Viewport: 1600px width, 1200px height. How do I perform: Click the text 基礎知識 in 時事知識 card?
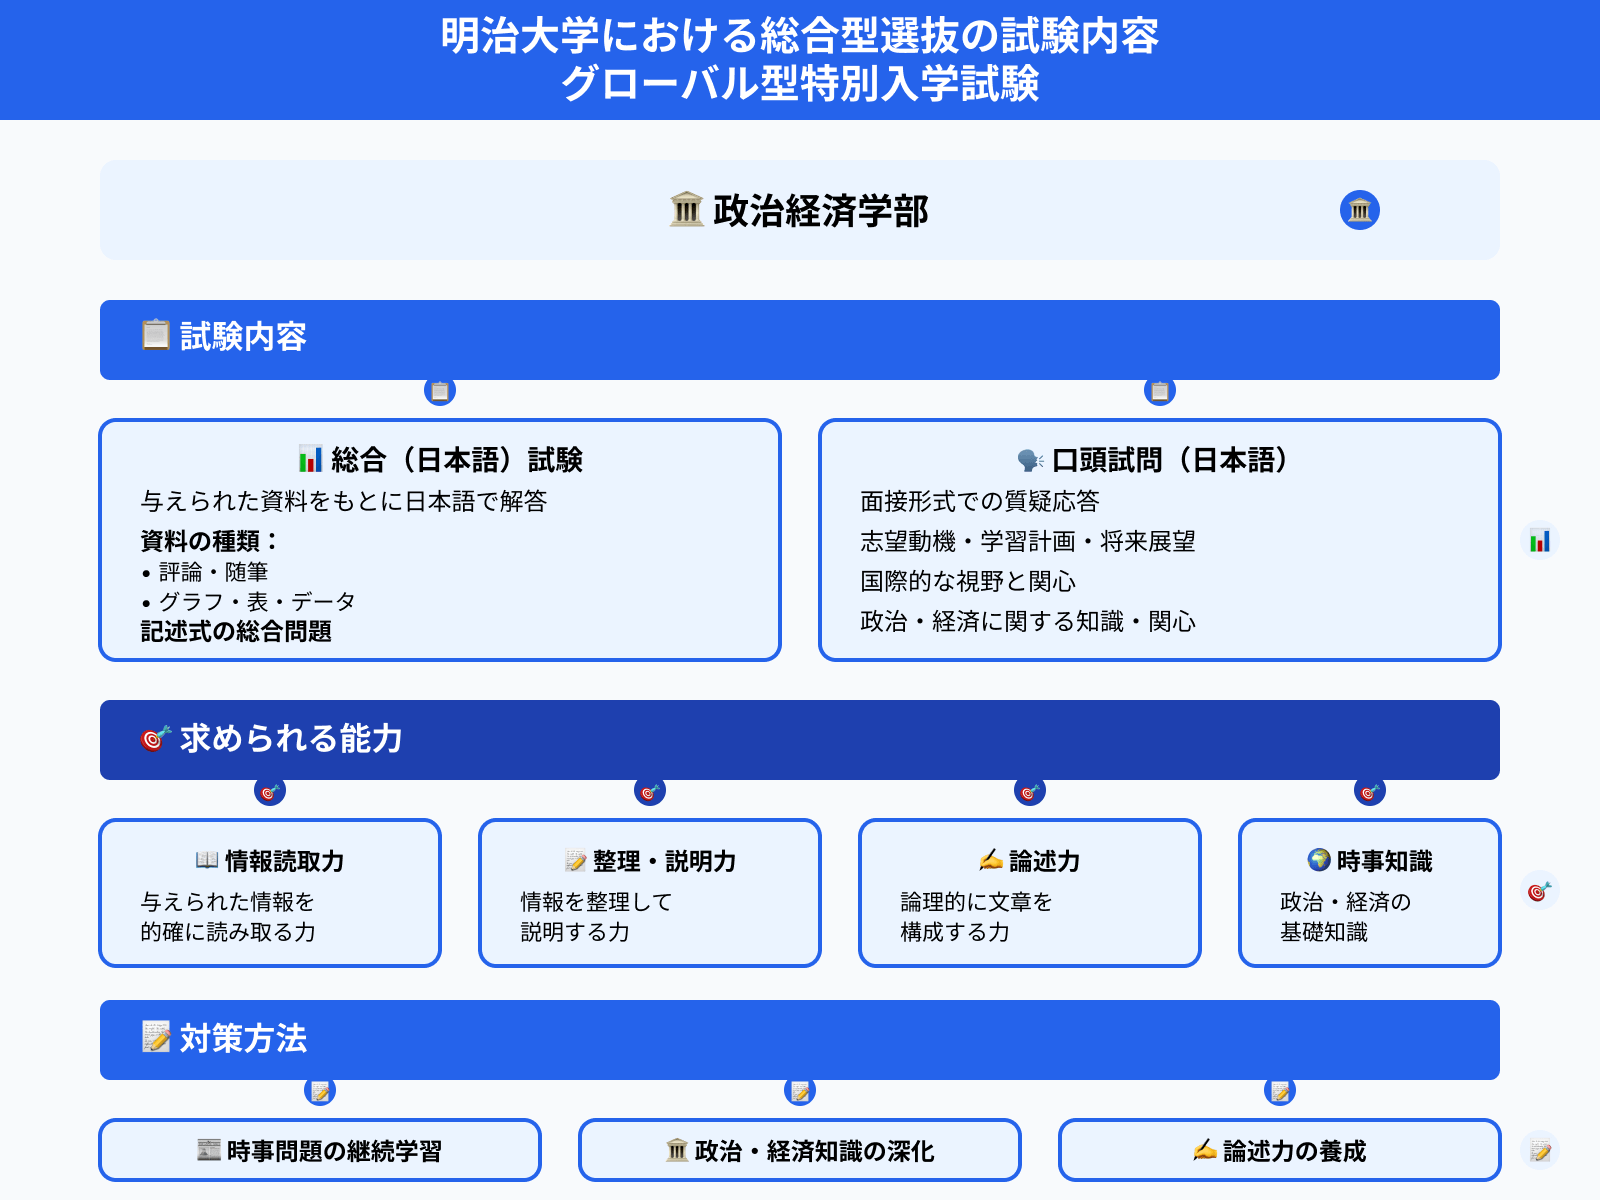coord(1324,932)
